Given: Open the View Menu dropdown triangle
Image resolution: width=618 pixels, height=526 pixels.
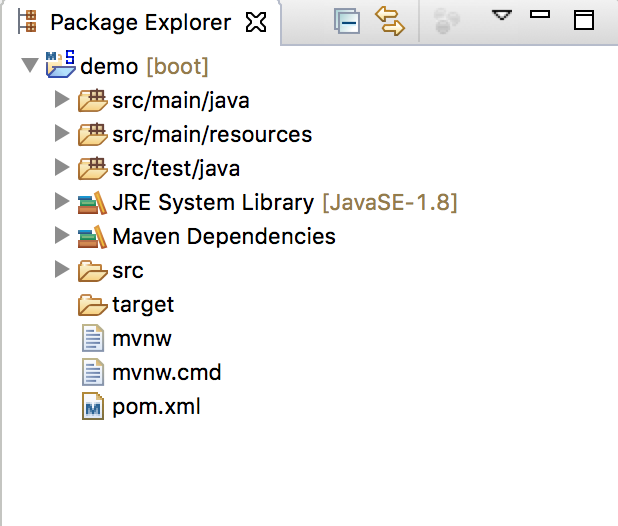Looking at the screenshot, I should 502,15.
